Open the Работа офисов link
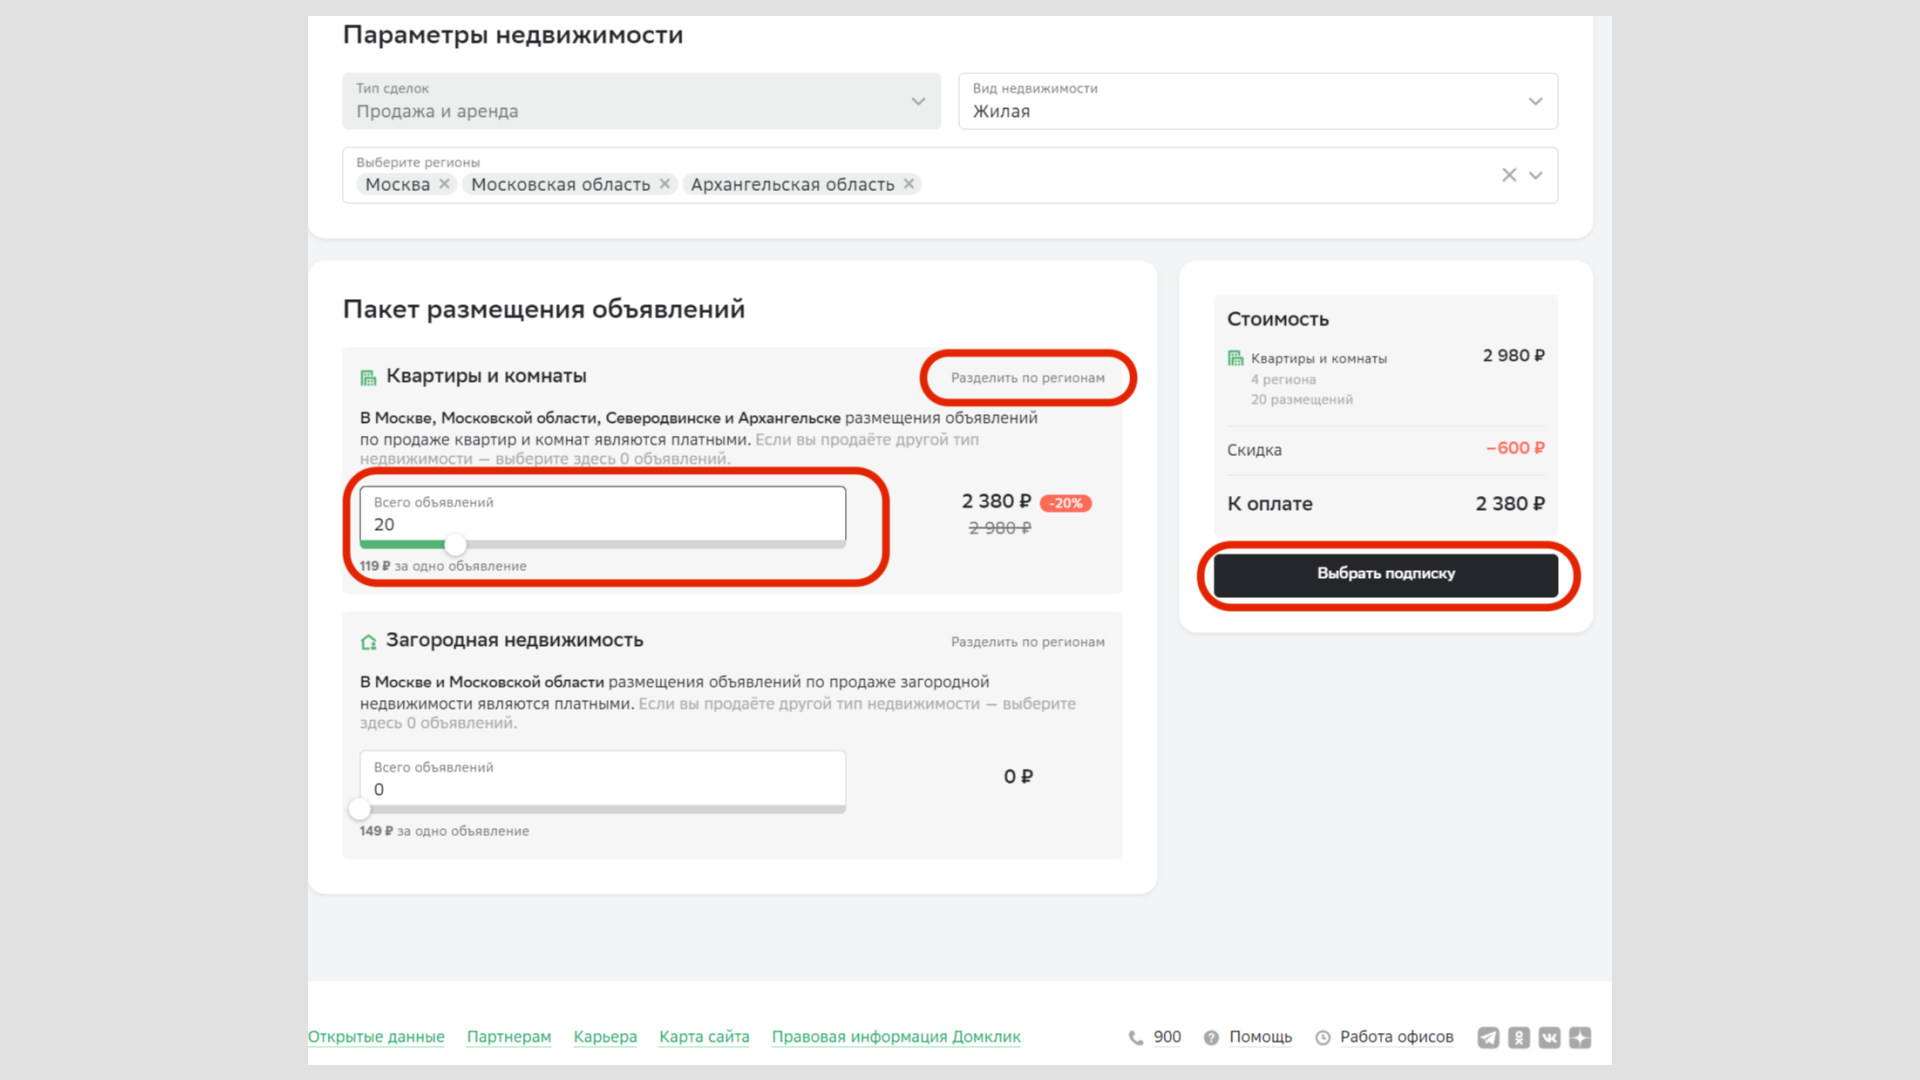The image size is (1920, 1080). coord(1397,1037)
